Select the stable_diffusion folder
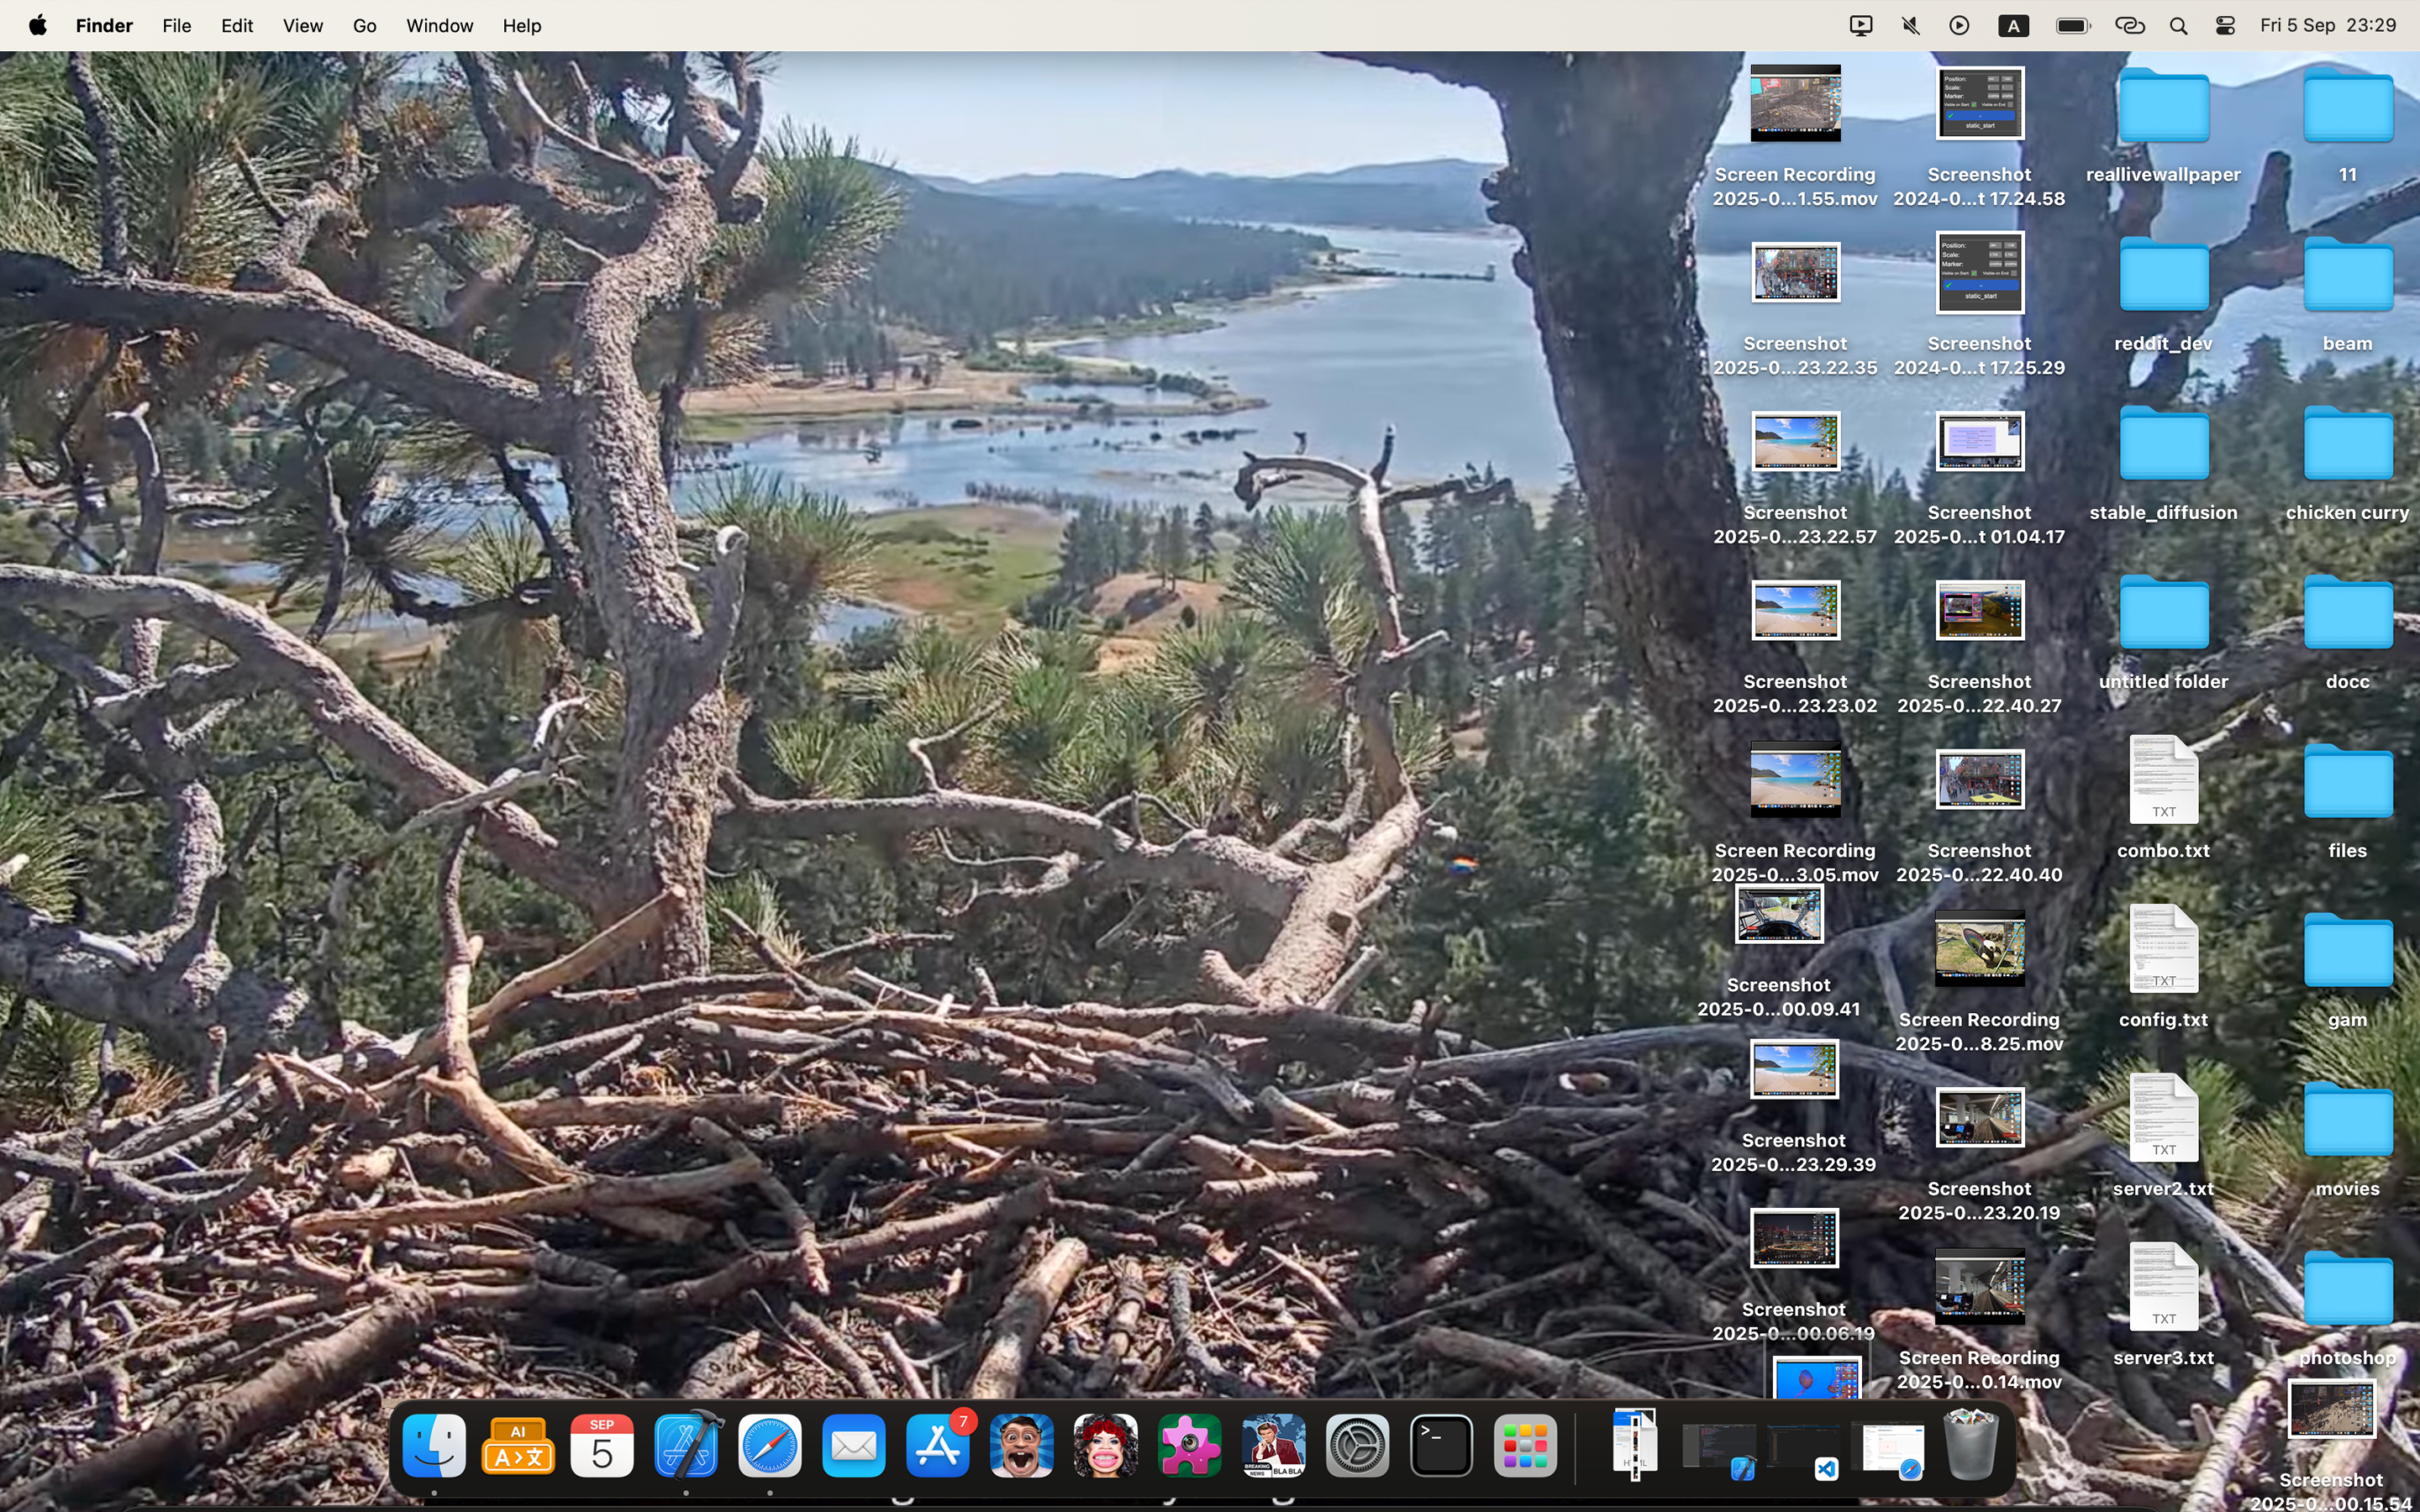This screenshot has height=1512, width=2420. pos(2163,445)
